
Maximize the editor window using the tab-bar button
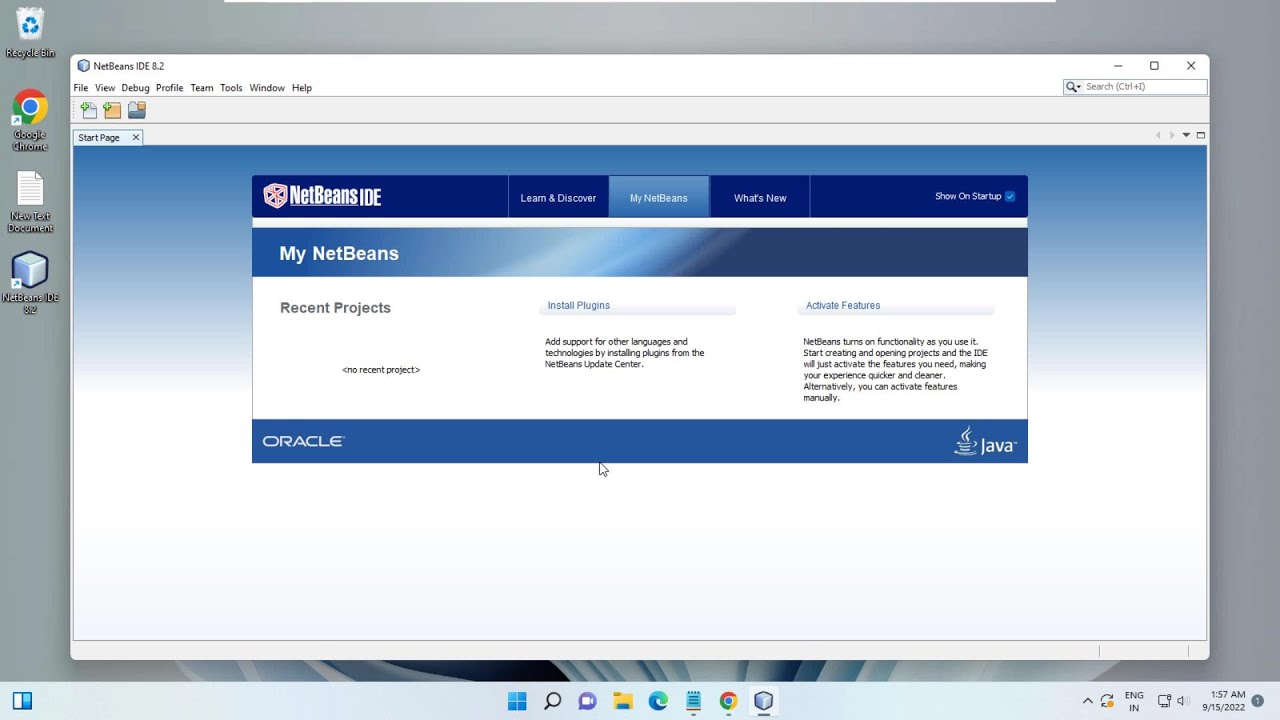pos(1201,135)
